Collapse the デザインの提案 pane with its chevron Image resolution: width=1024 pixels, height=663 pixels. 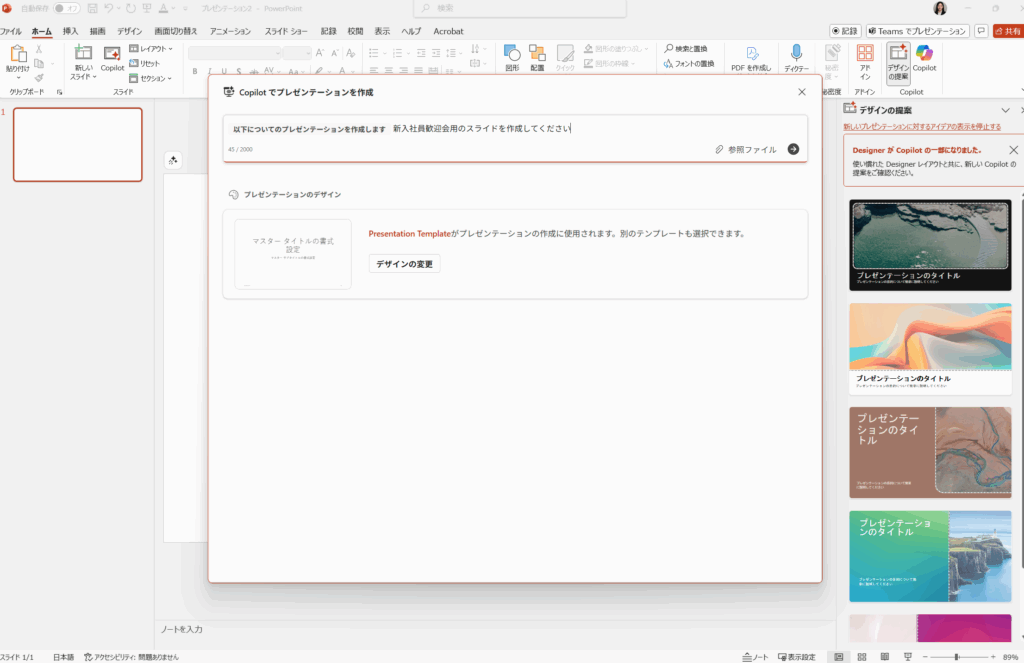(x=1006, y=110)
